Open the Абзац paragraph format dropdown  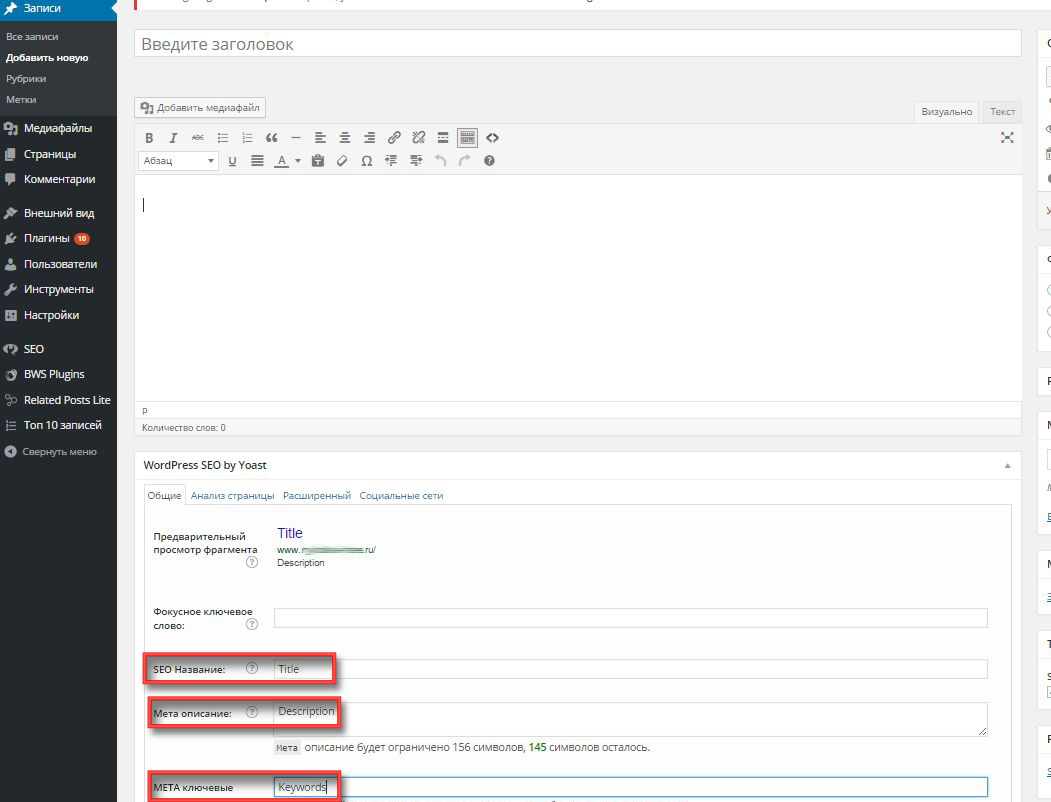point(178,161)
